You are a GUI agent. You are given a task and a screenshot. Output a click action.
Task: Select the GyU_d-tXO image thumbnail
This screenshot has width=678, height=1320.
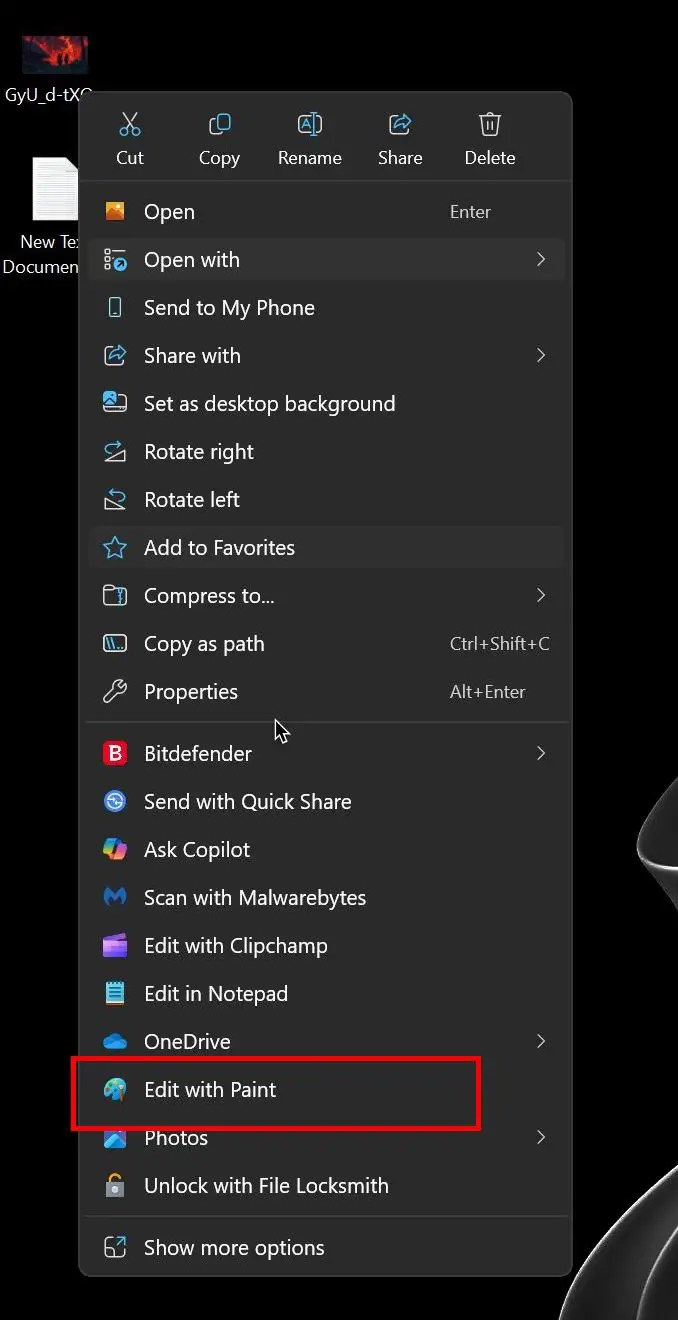tap(55, 55)
